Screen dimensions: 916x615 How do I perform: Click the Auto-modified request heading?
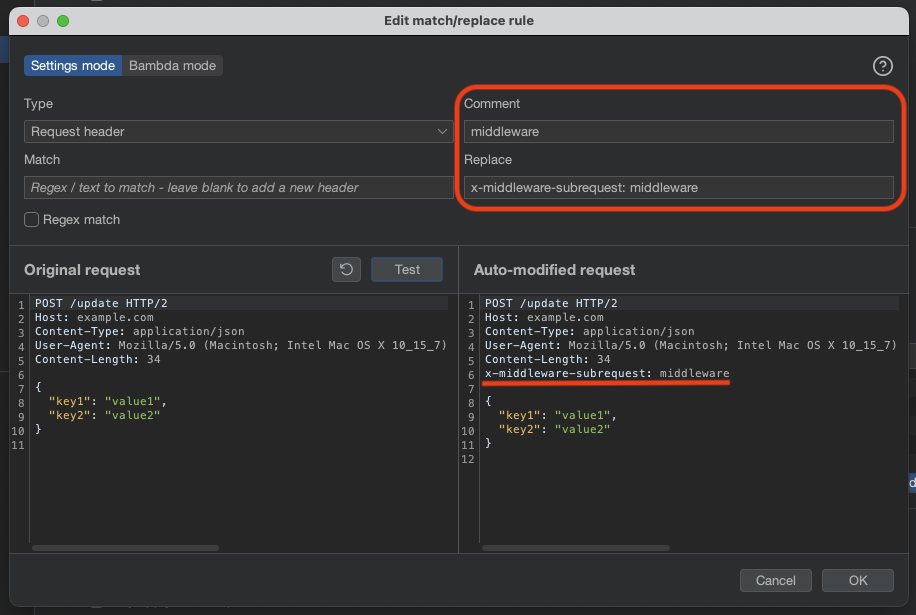click(554, 270)
